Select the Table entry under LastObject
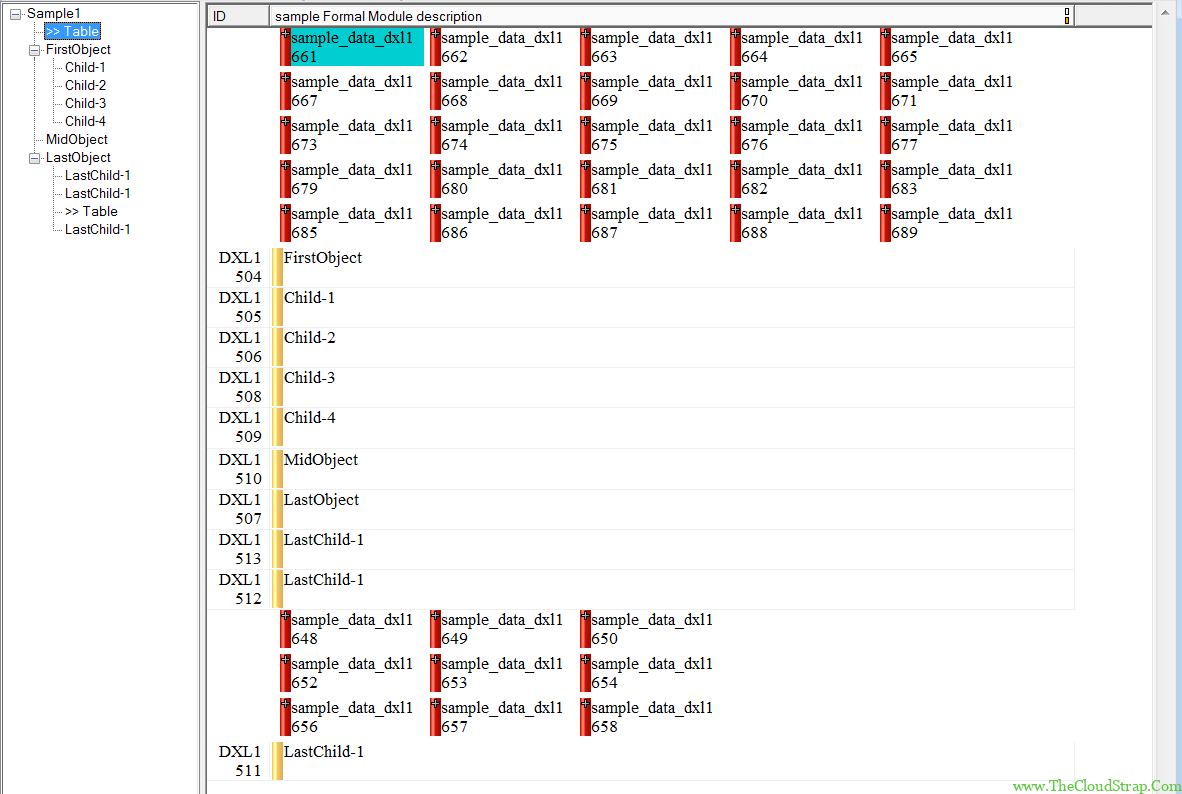 point(91,211)
